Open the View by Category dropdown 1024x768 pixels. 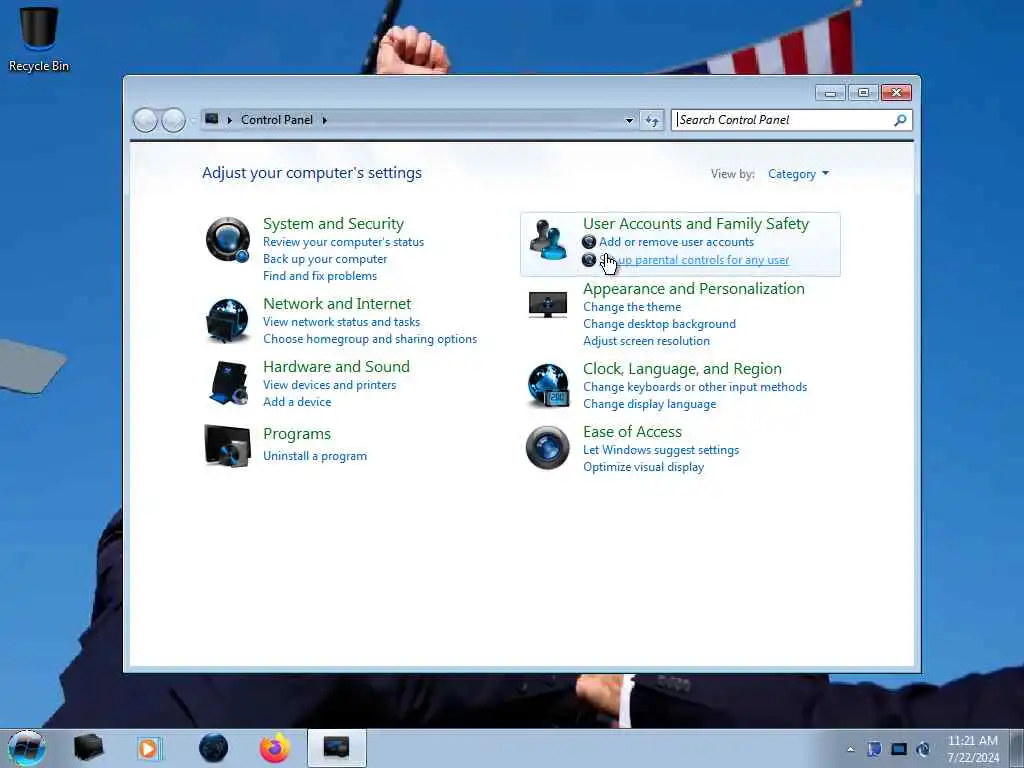point(798,174)
